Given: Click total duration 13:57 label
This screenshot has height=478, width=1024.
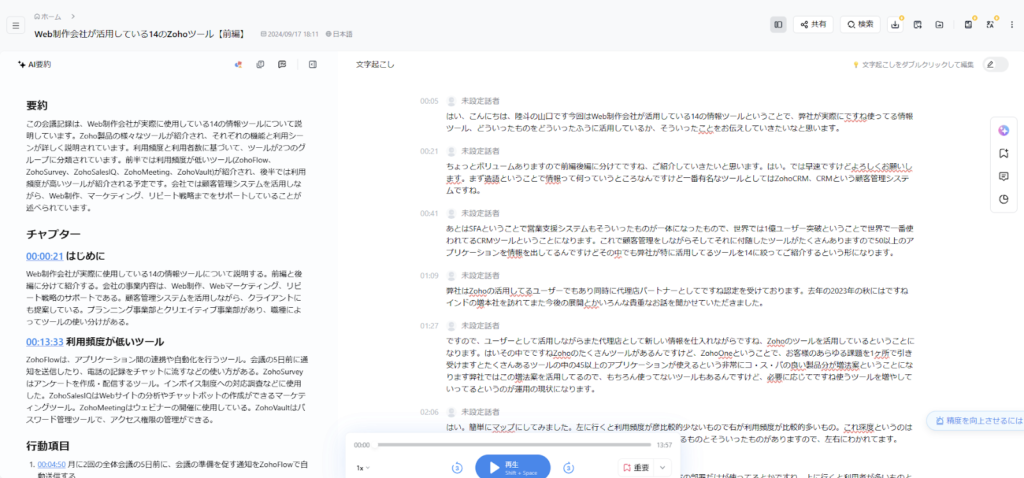Looking at the screenshot, I should pyautogui.click(x=664, y=445).
